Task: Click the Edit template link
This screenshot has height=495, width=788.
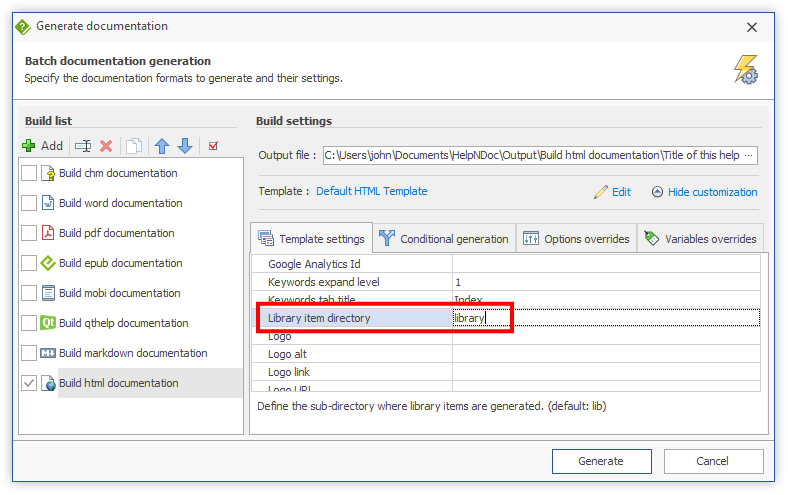Action: point(621,192)
